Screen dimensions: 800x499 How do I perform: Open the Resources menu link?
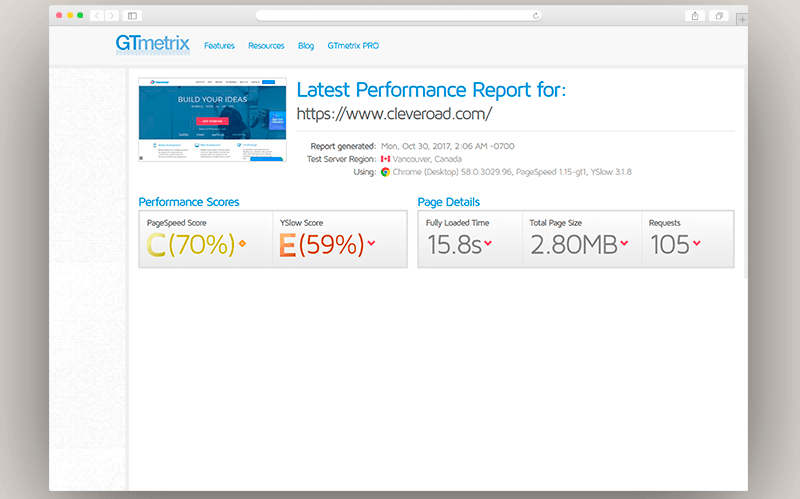[x=266, y=45]
